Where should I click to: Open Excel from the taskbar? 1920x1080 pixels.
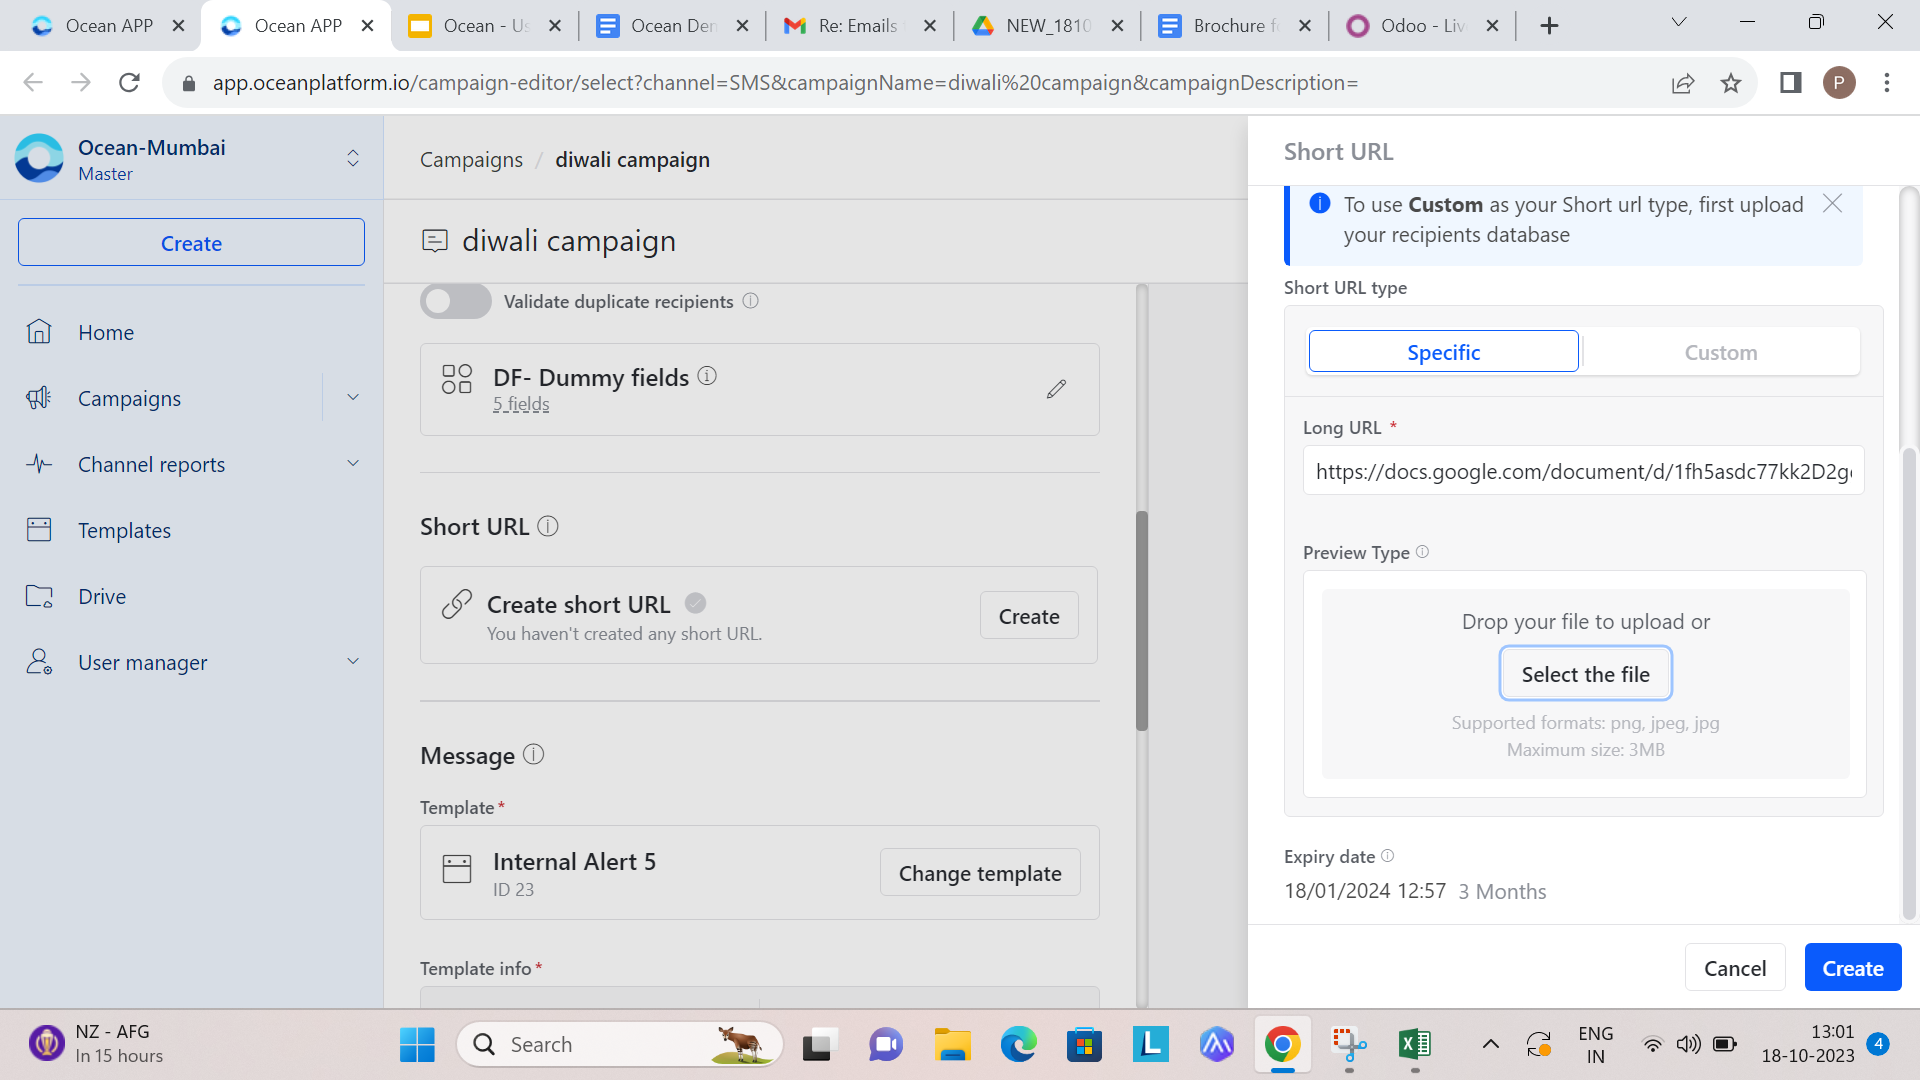click(x=1415, y=1045)
